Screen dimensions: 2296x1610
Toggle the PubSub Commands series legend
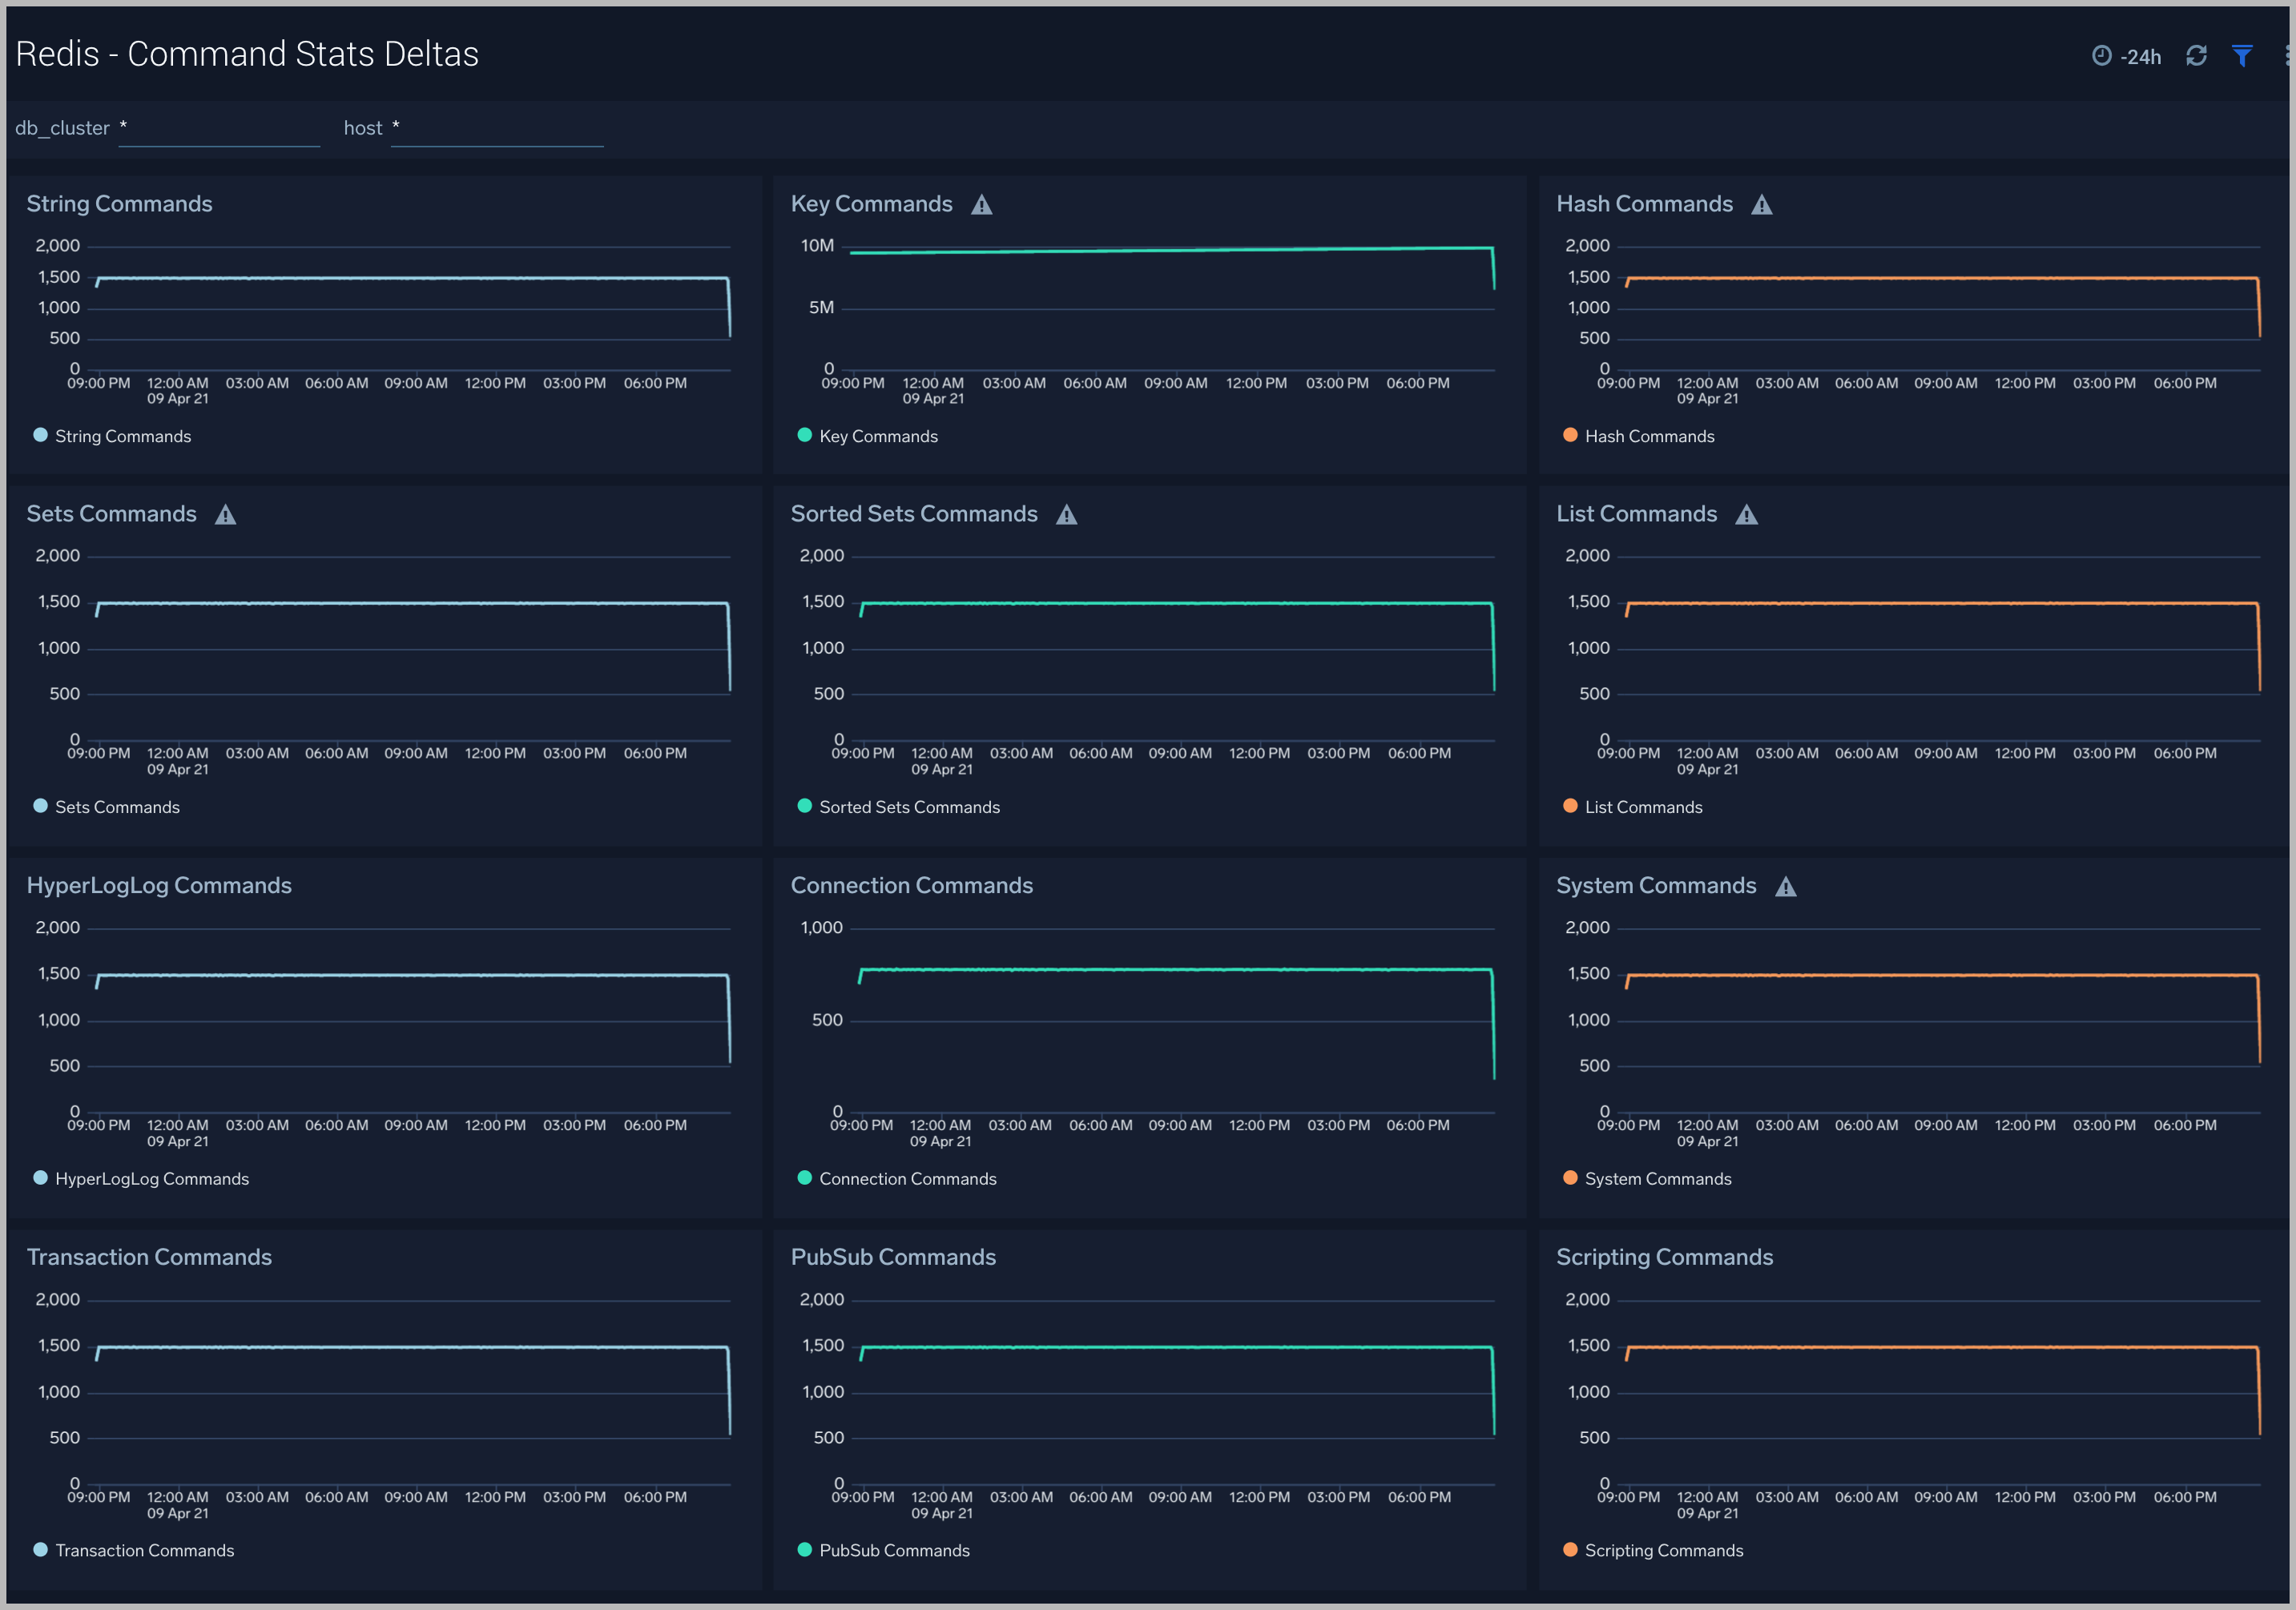[884, 1550]
